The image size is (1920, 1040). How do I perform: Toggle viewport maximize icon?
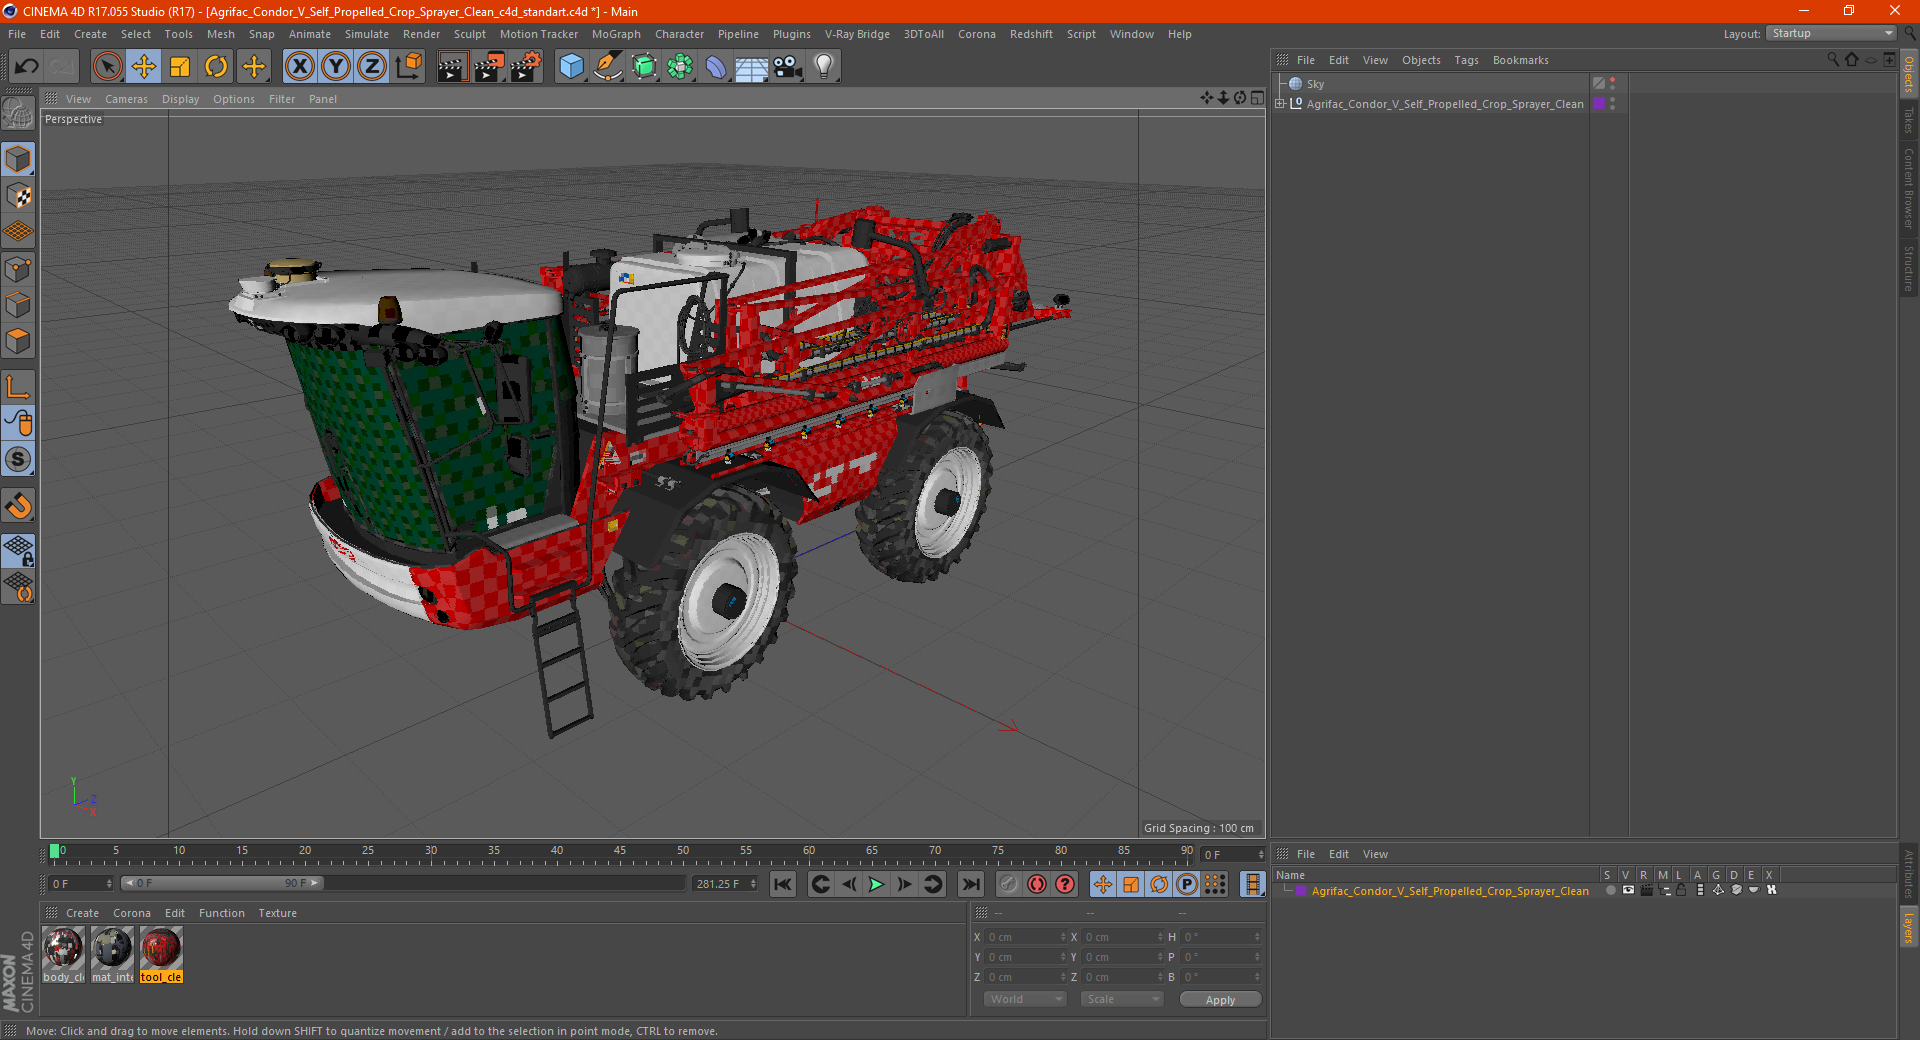[x=1257, y=99]
